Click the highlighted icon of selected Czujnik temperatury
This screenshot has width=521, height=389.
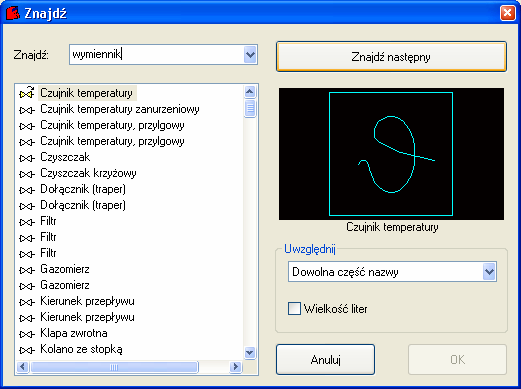tap(27, 93)
